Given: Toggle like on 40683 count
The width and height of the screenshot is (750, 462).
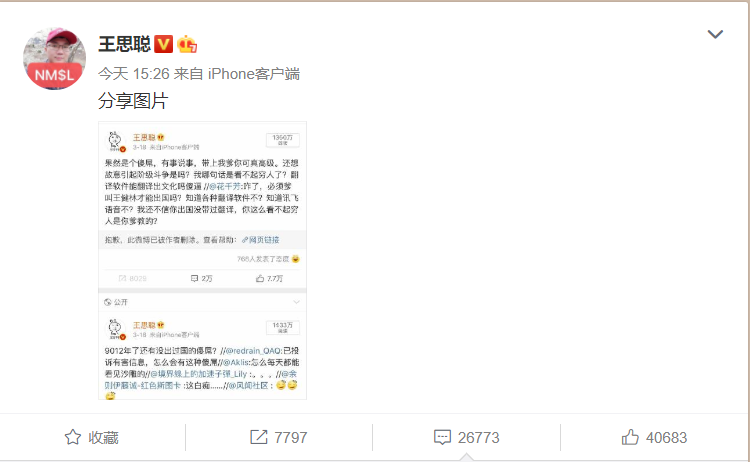Looking at the screenshot, I should (654, 437).
